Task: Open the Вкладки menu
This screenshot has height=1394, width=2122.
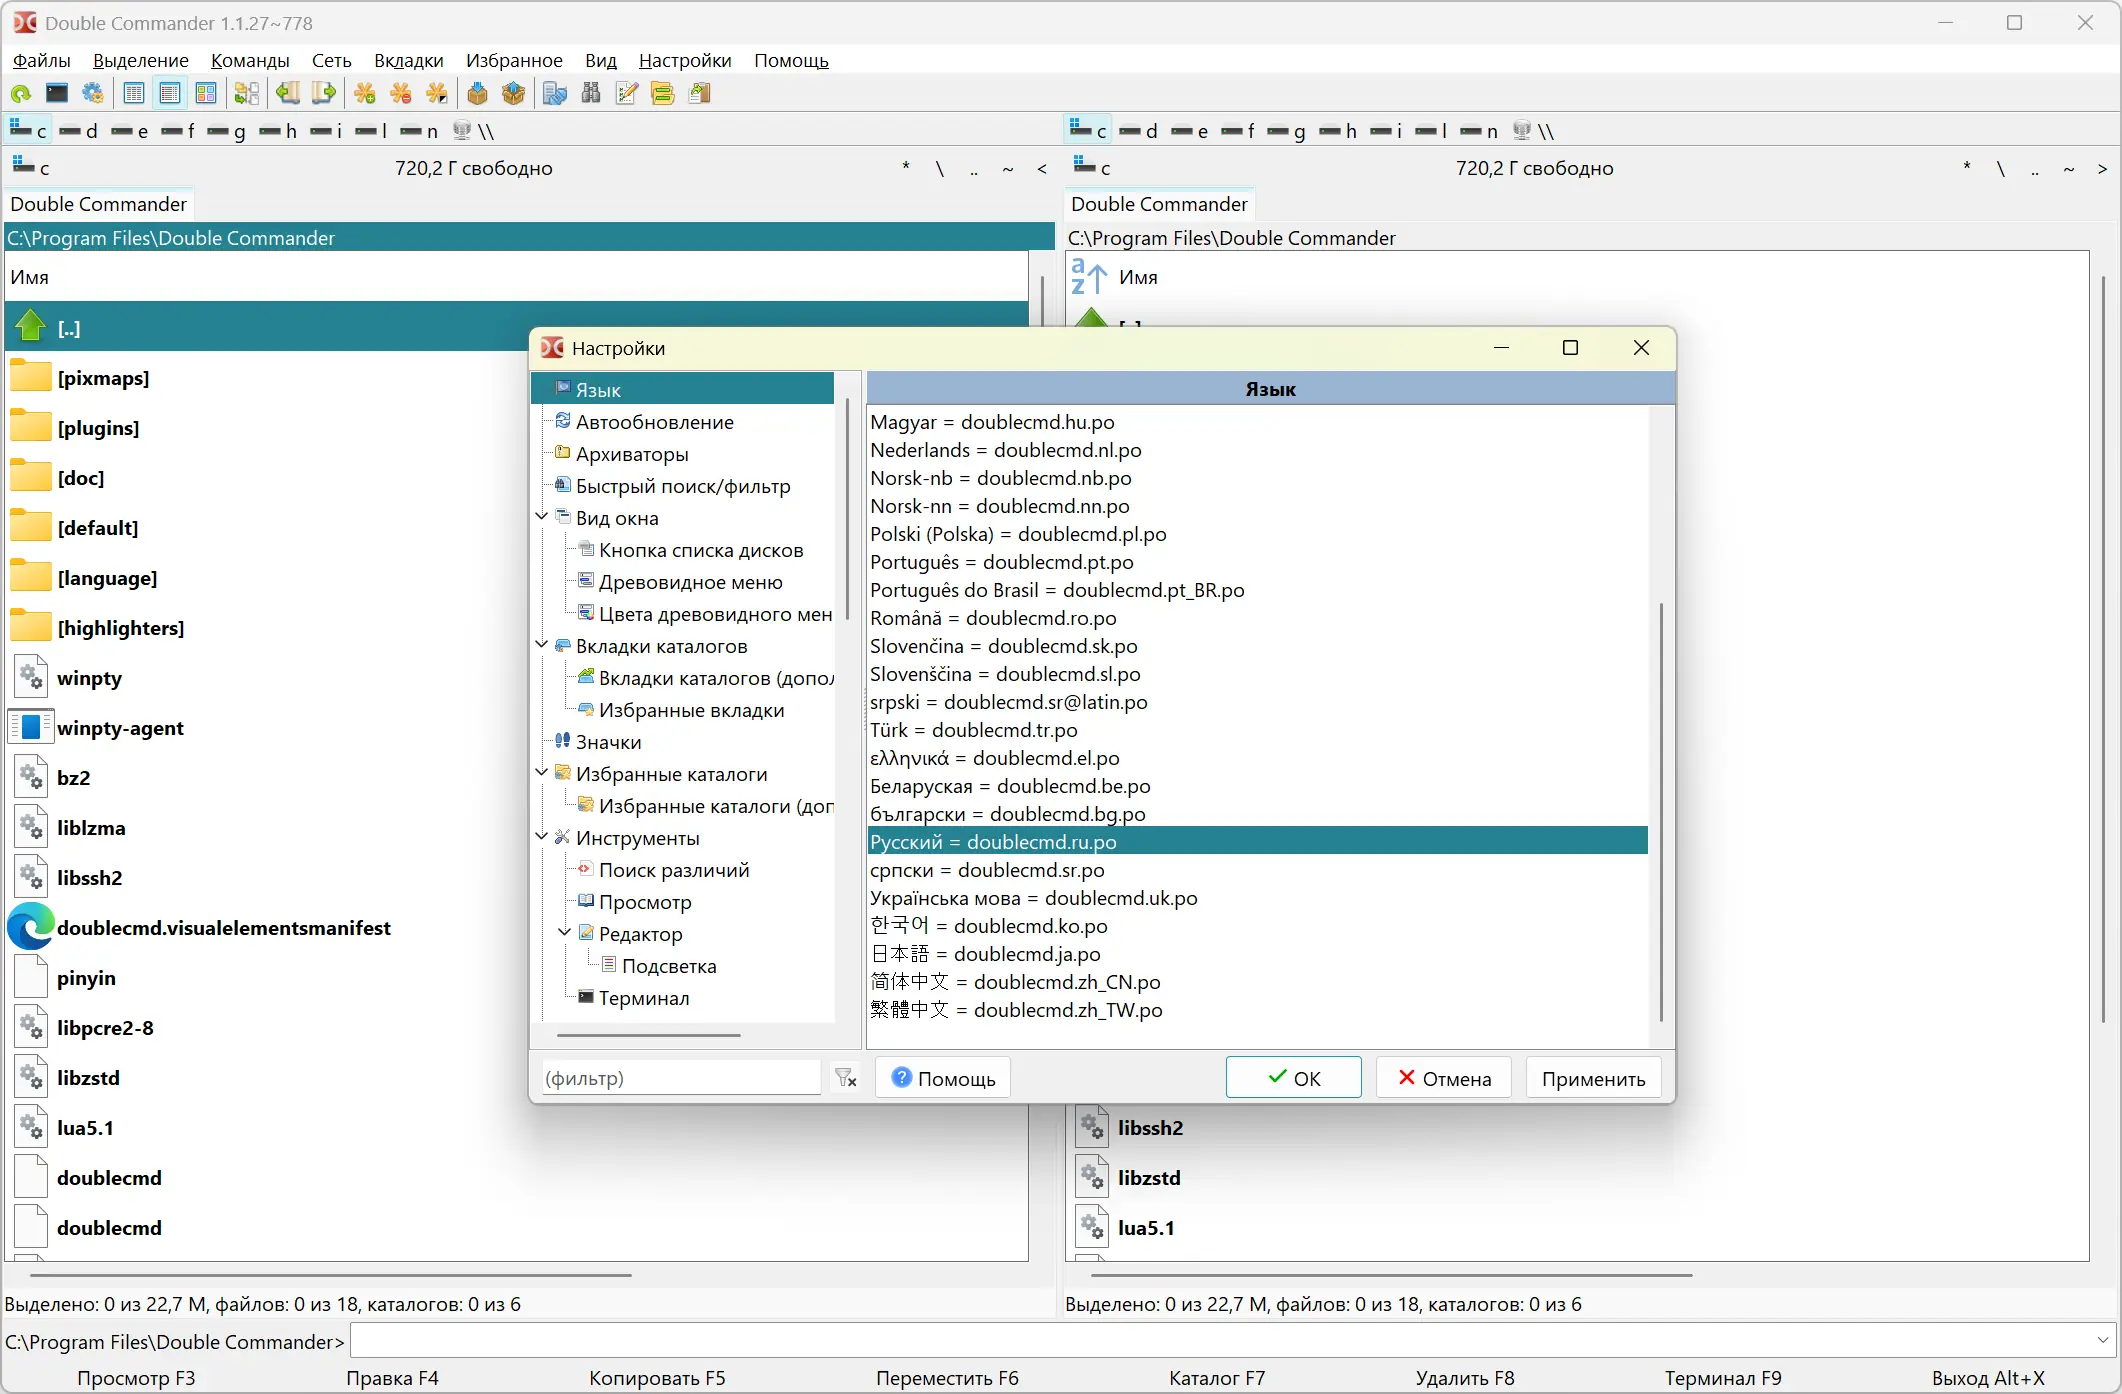Action: (x=408, y=61)
